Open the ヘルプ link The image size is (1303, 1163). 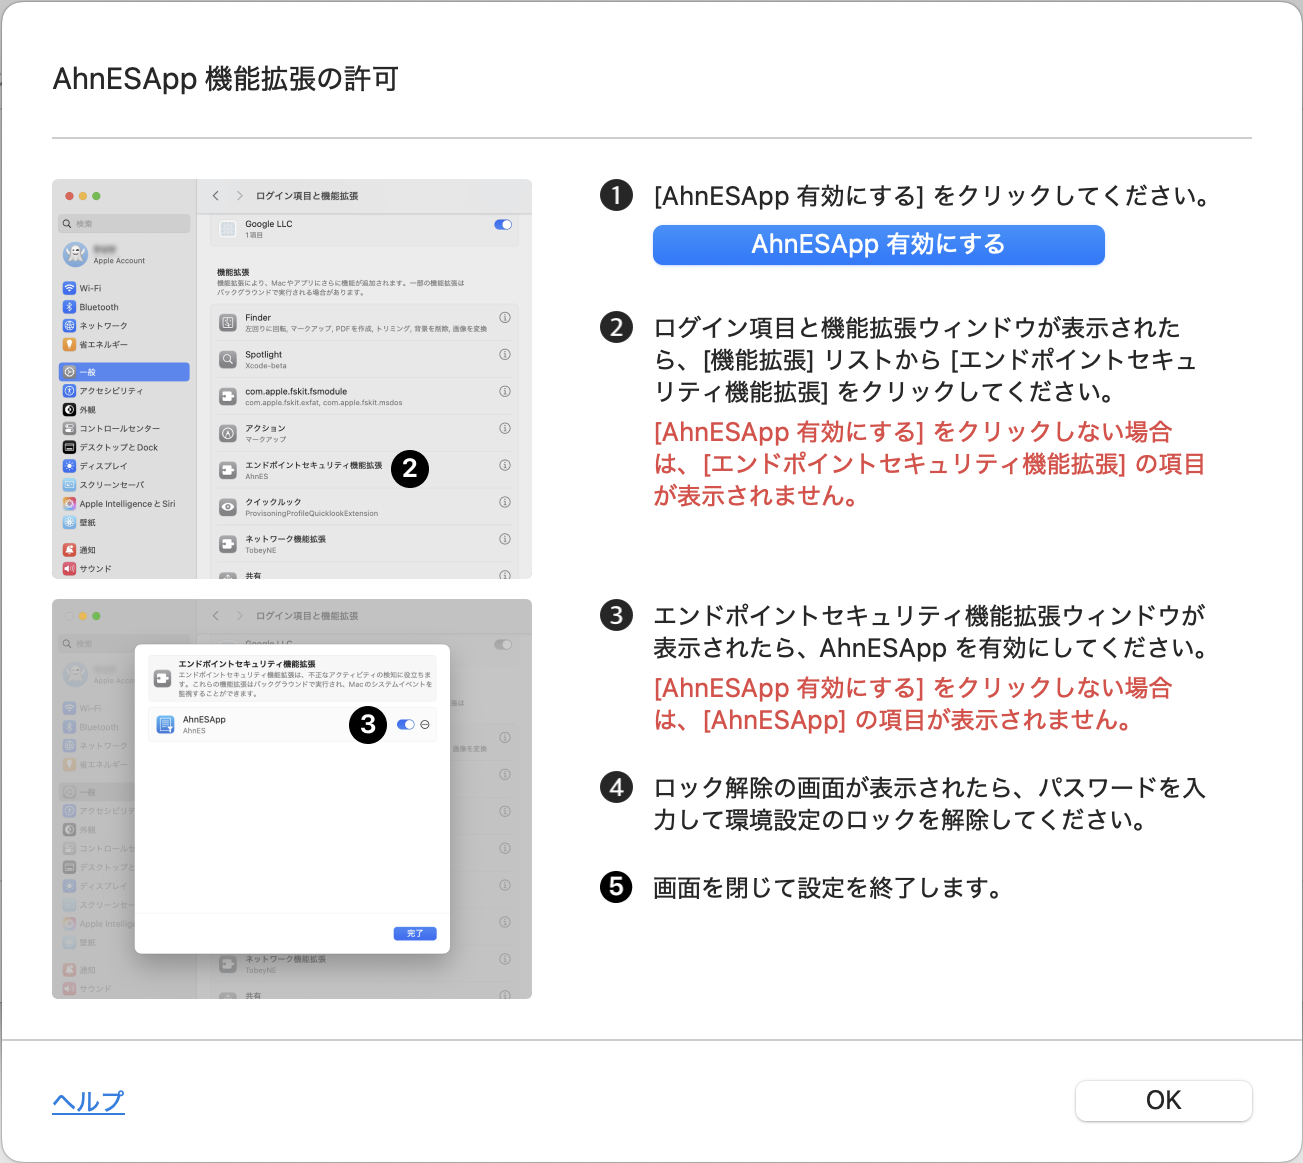coord(88,1101)
